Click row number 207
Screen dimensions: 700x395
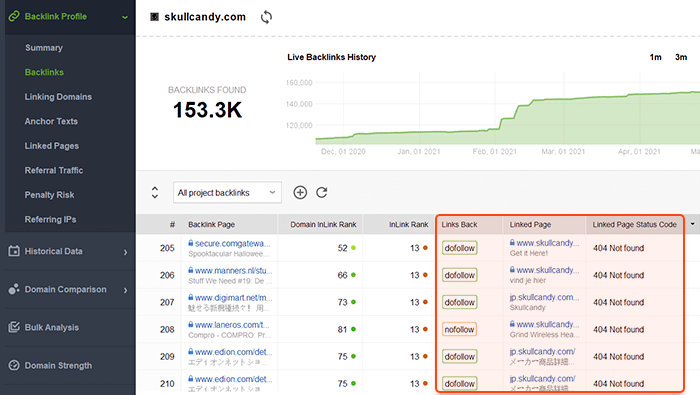[x=167, y=303]
